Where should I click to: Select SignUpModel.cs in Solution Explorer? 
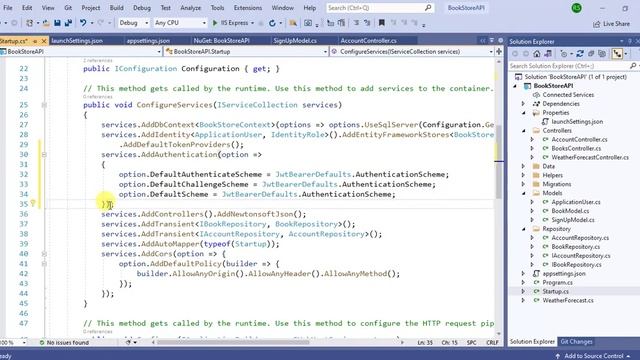tap(573, 220)
